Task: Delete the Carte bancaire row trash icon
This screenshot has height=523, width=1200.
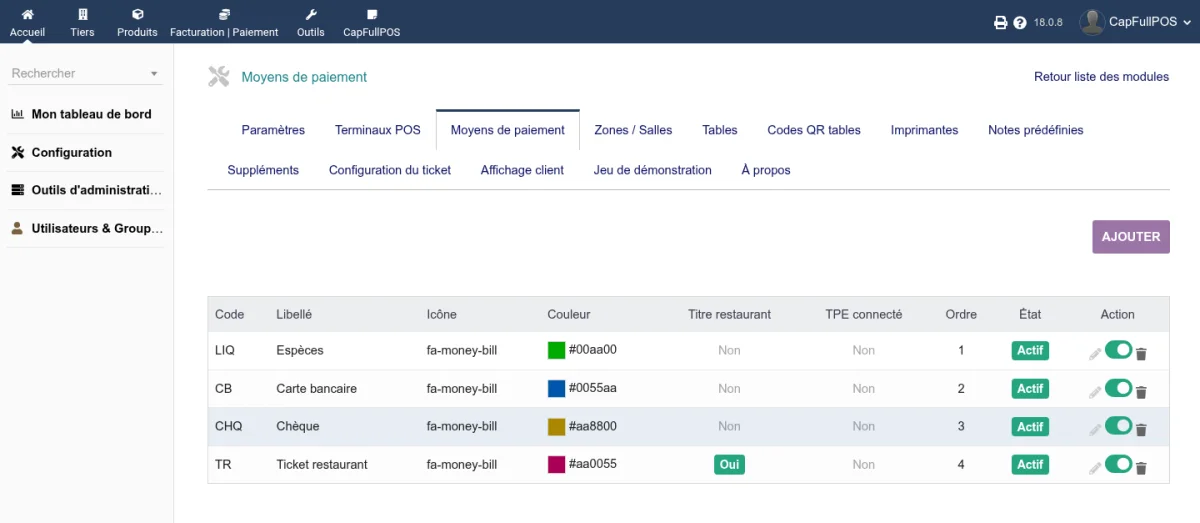Action: tap(1141, 391)
